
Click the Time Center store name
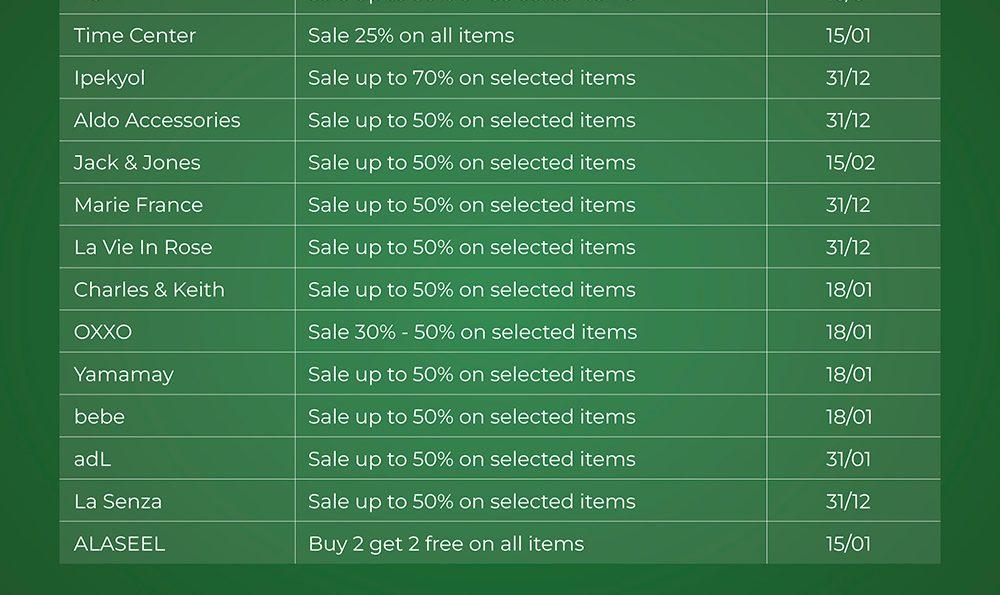coord(135,36)
